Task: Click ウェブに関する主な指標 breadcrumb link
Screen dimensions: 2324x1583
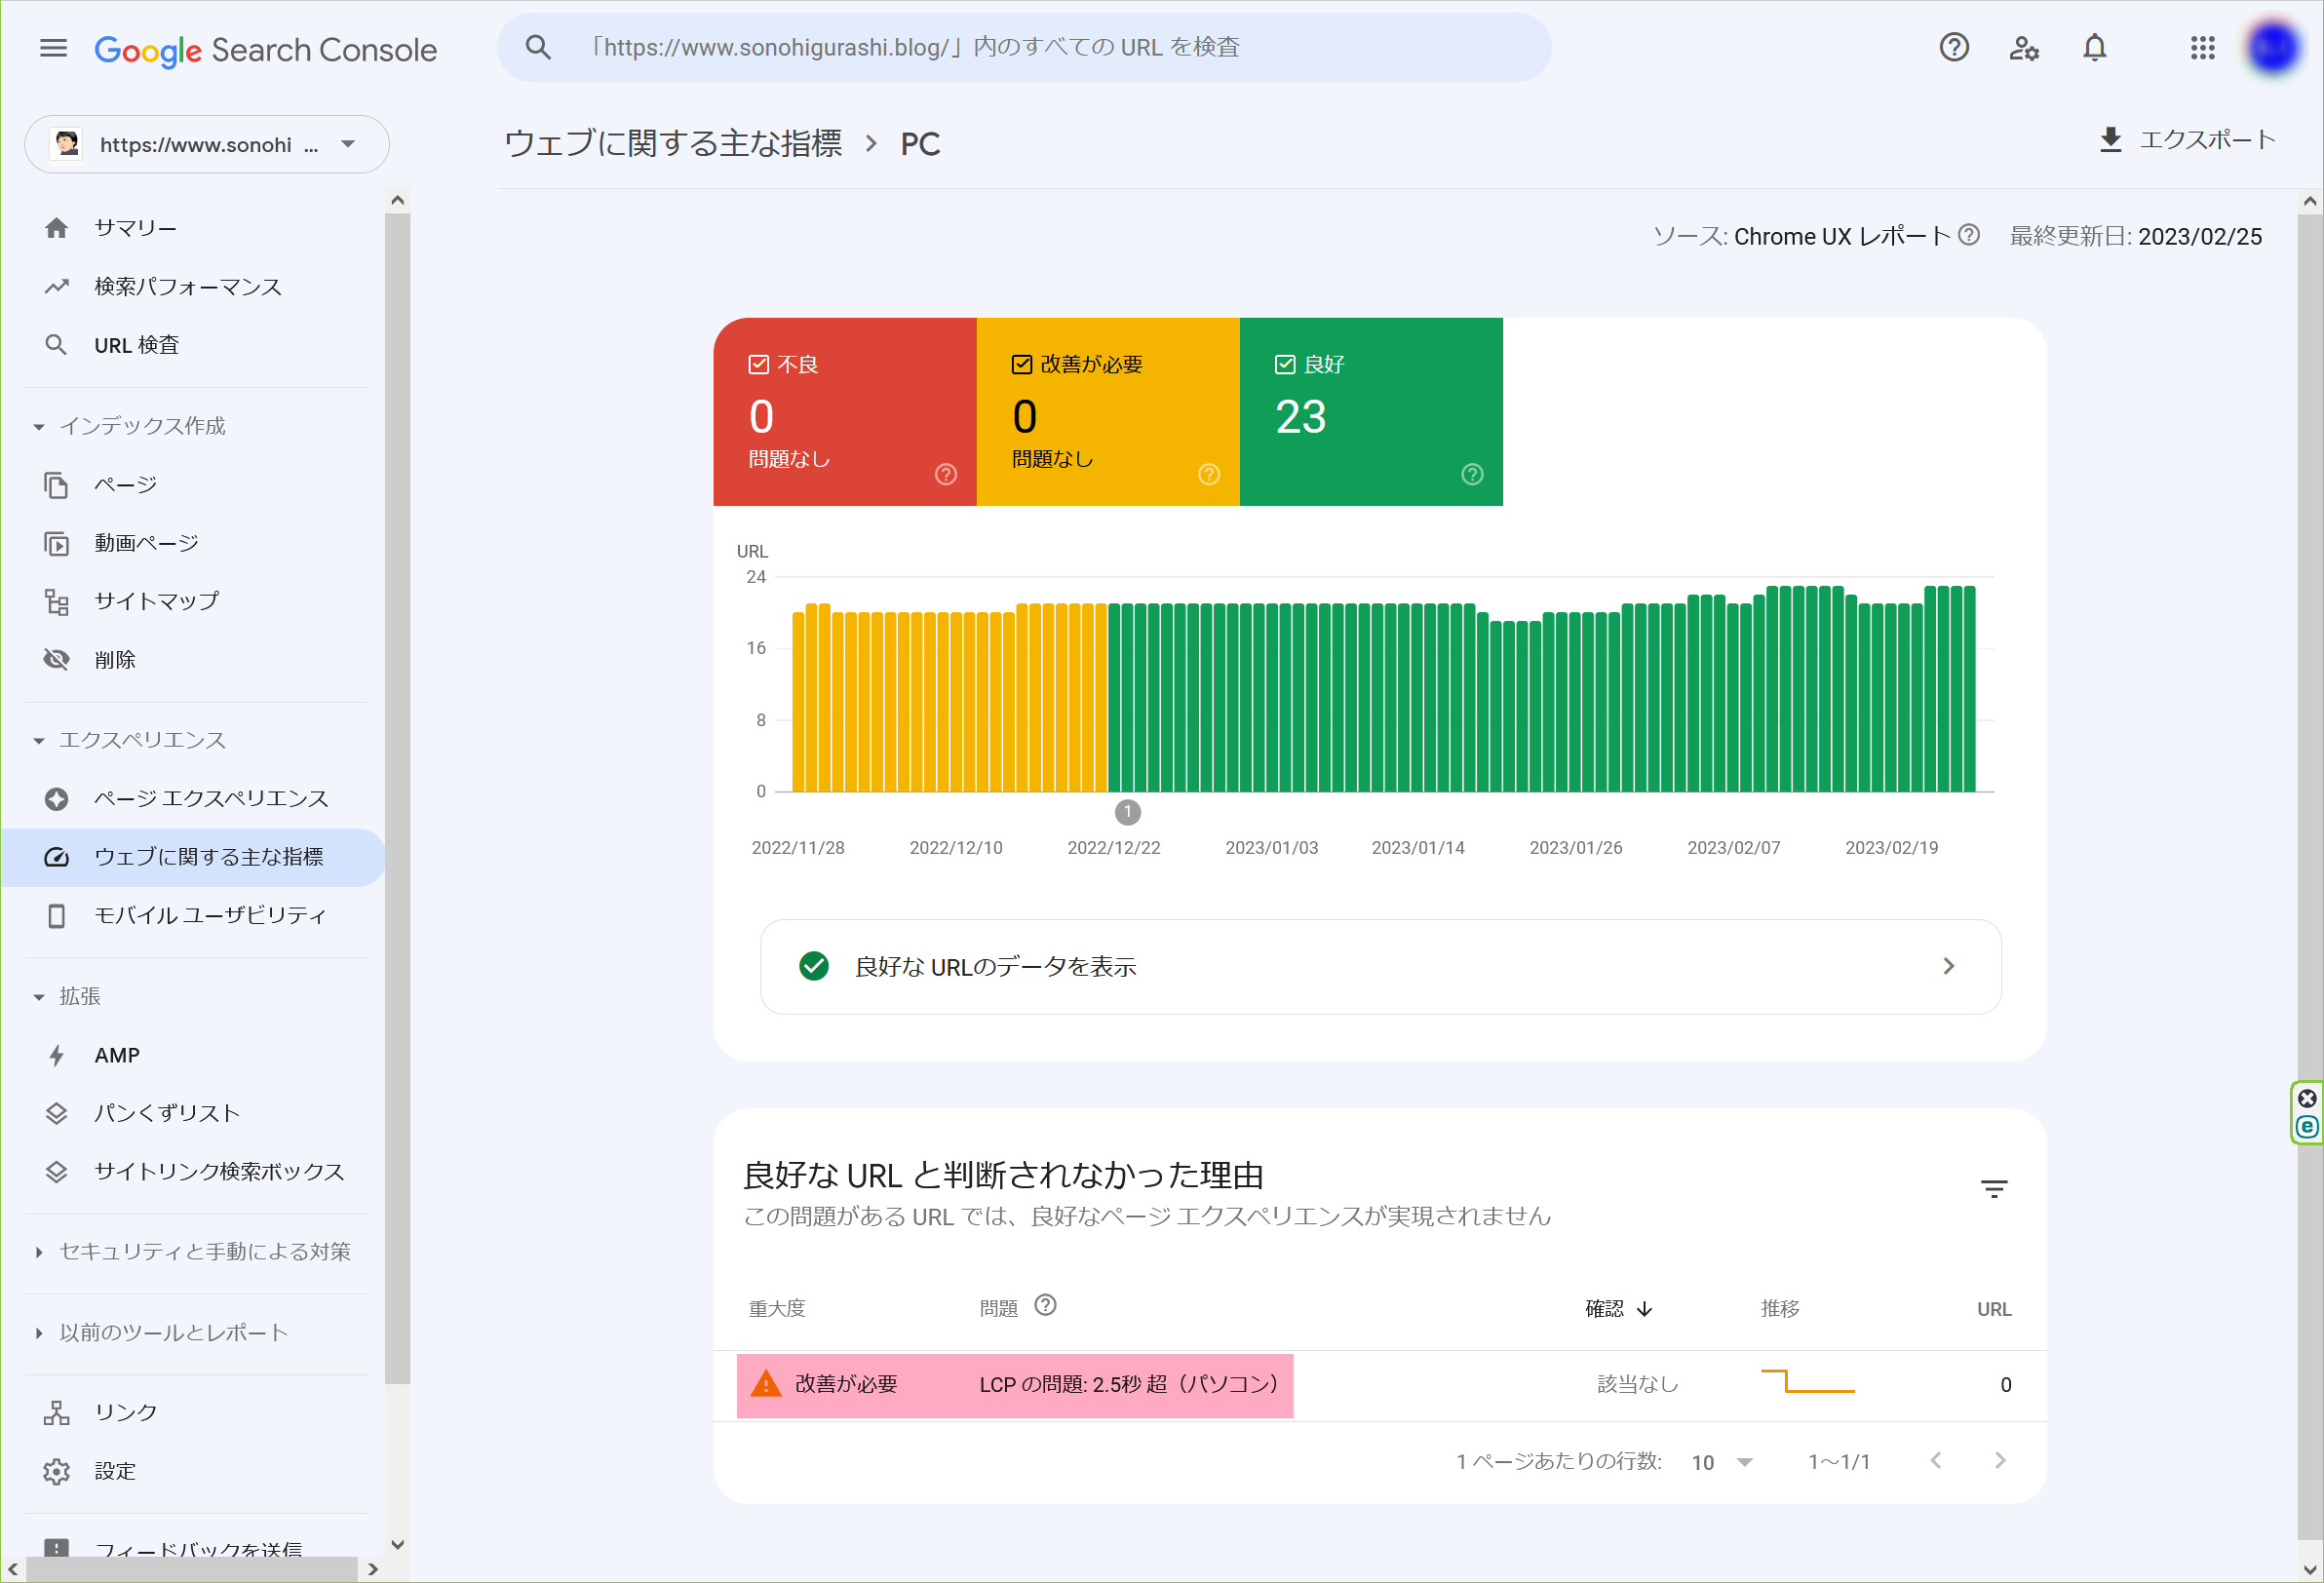Action: click(x=672, y=144)
